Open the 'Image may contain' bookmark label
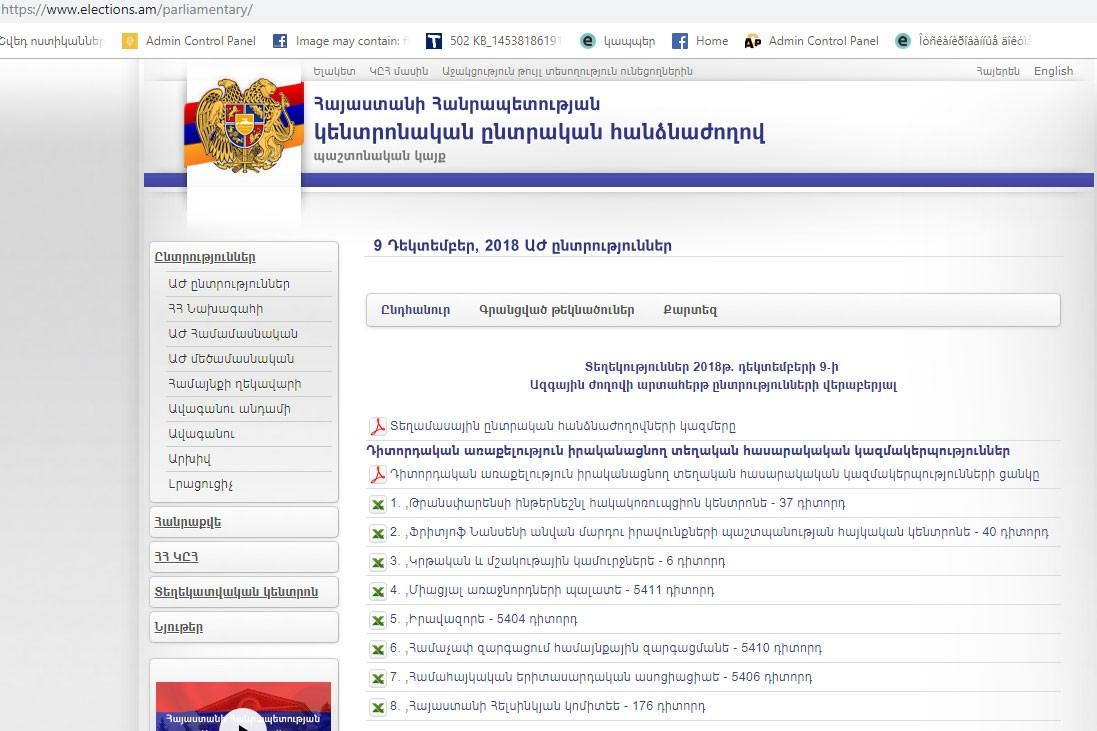This screenshot has width=1097, height=731. pos(352,41)
